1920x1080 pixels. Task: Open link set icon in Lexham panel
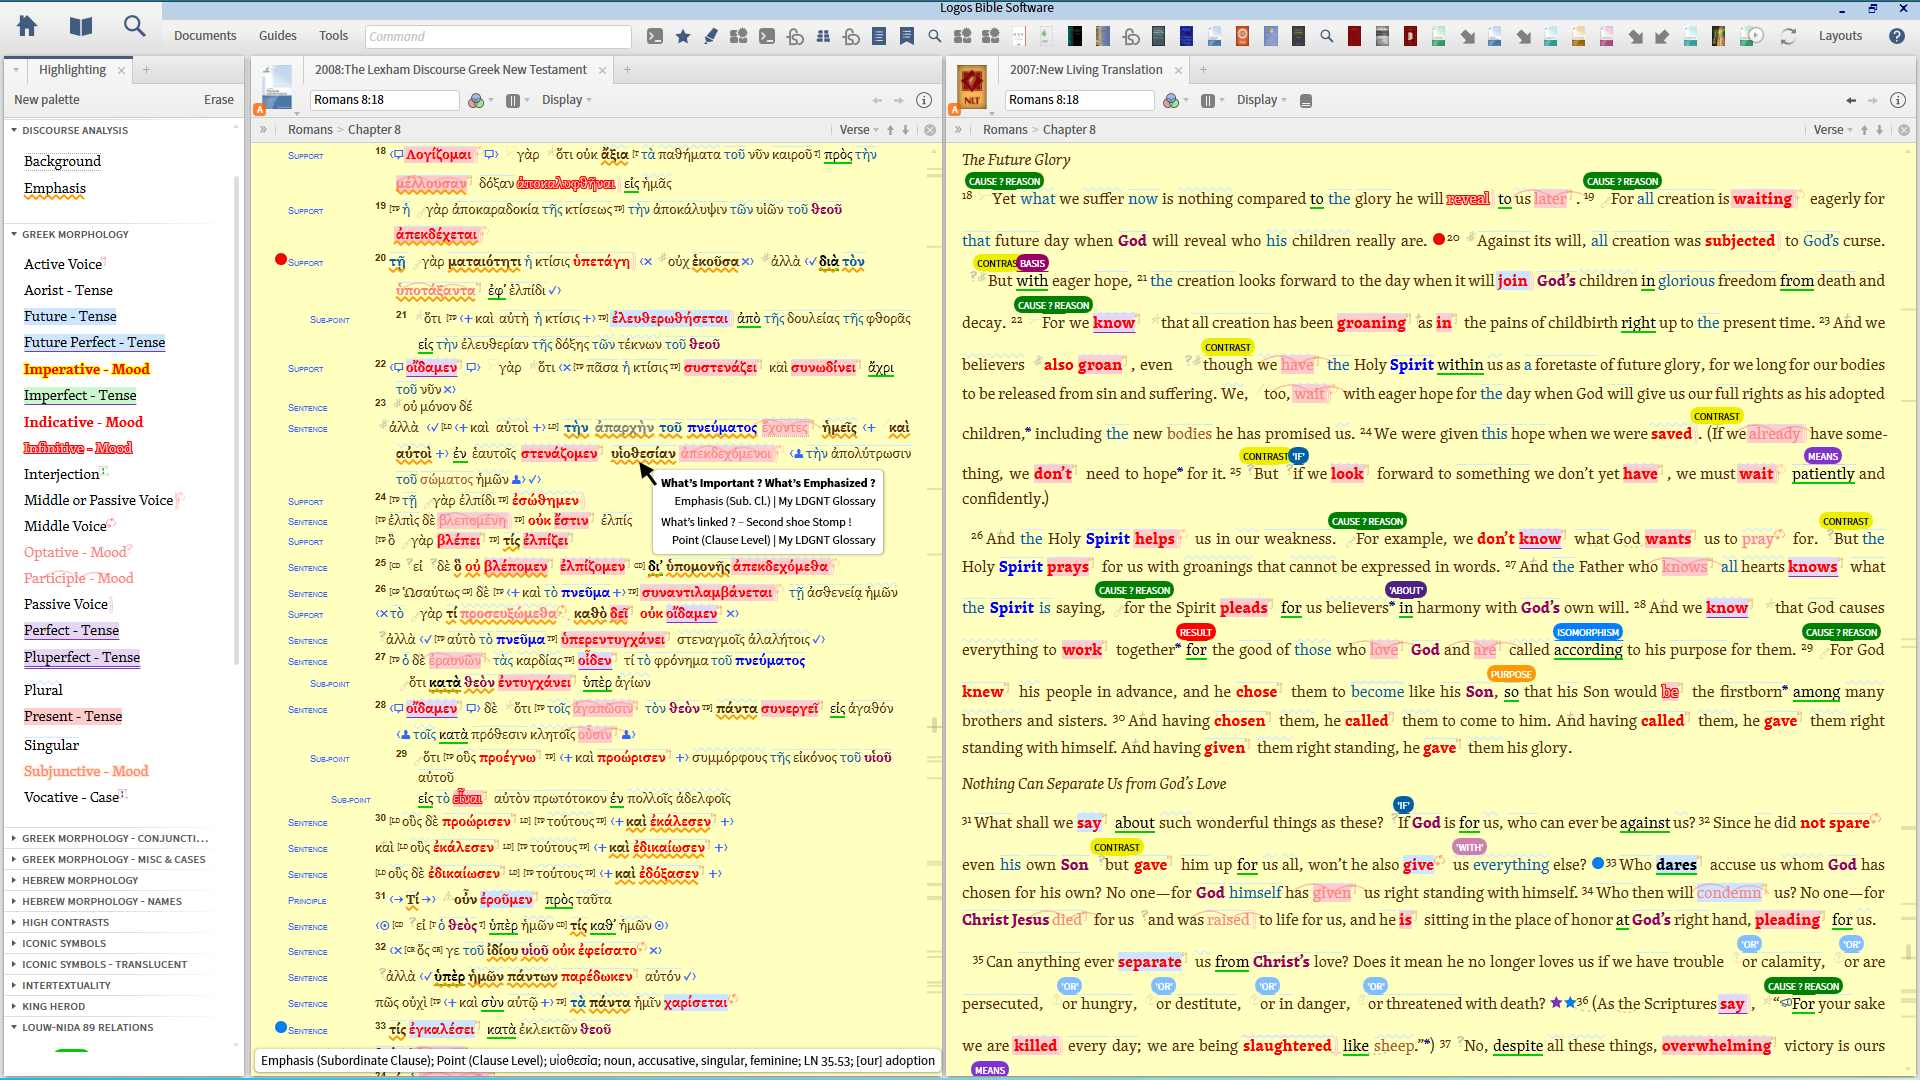coord(478,100)
